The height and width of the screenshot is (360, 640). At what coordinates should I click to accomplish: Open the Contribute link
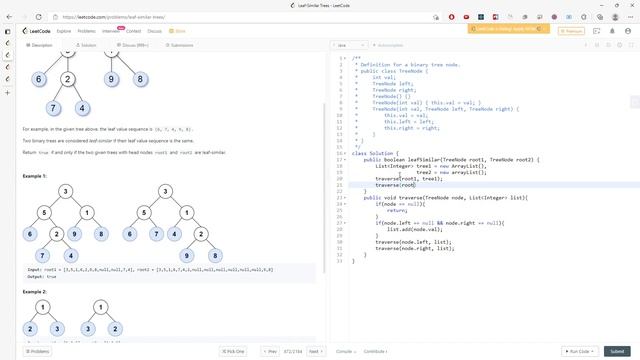point(375,351)
